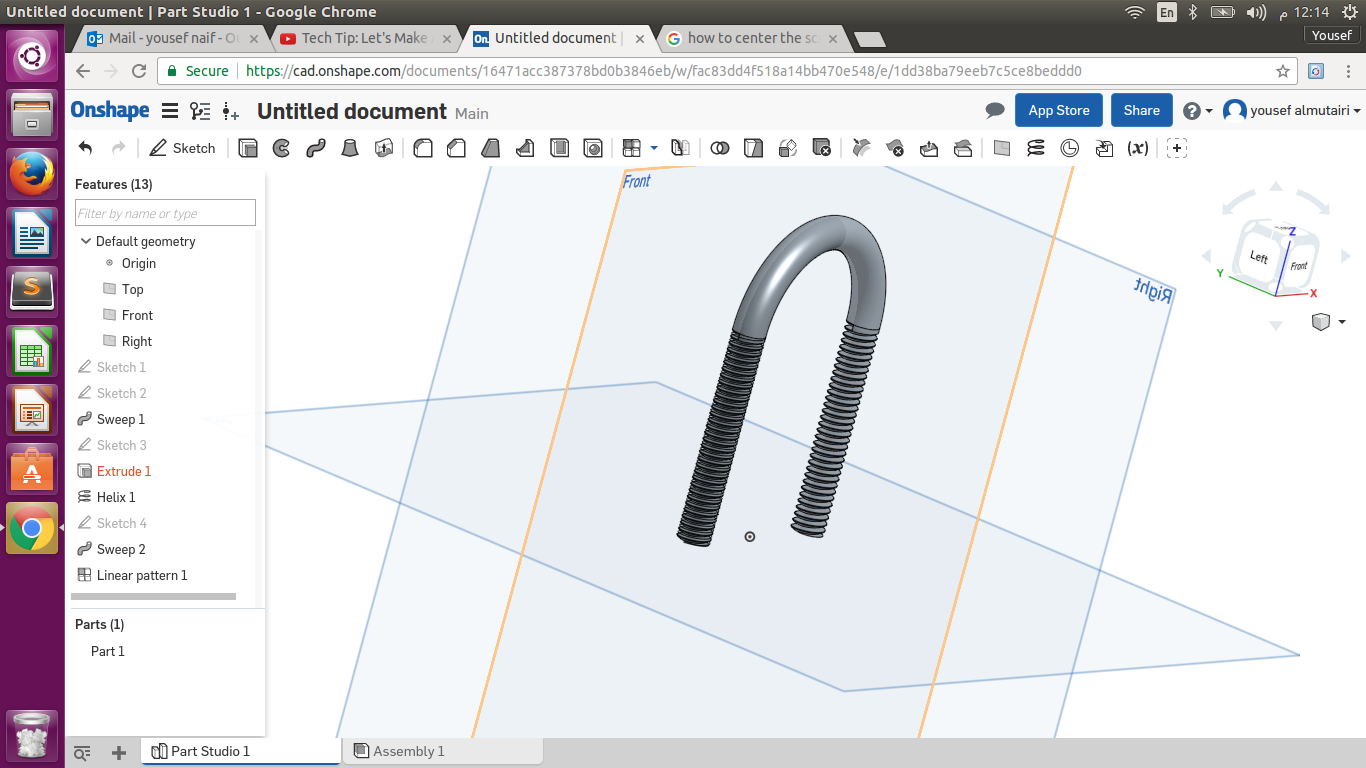Select the Rib tool
Screen dimensions: 1366x768
525,148
